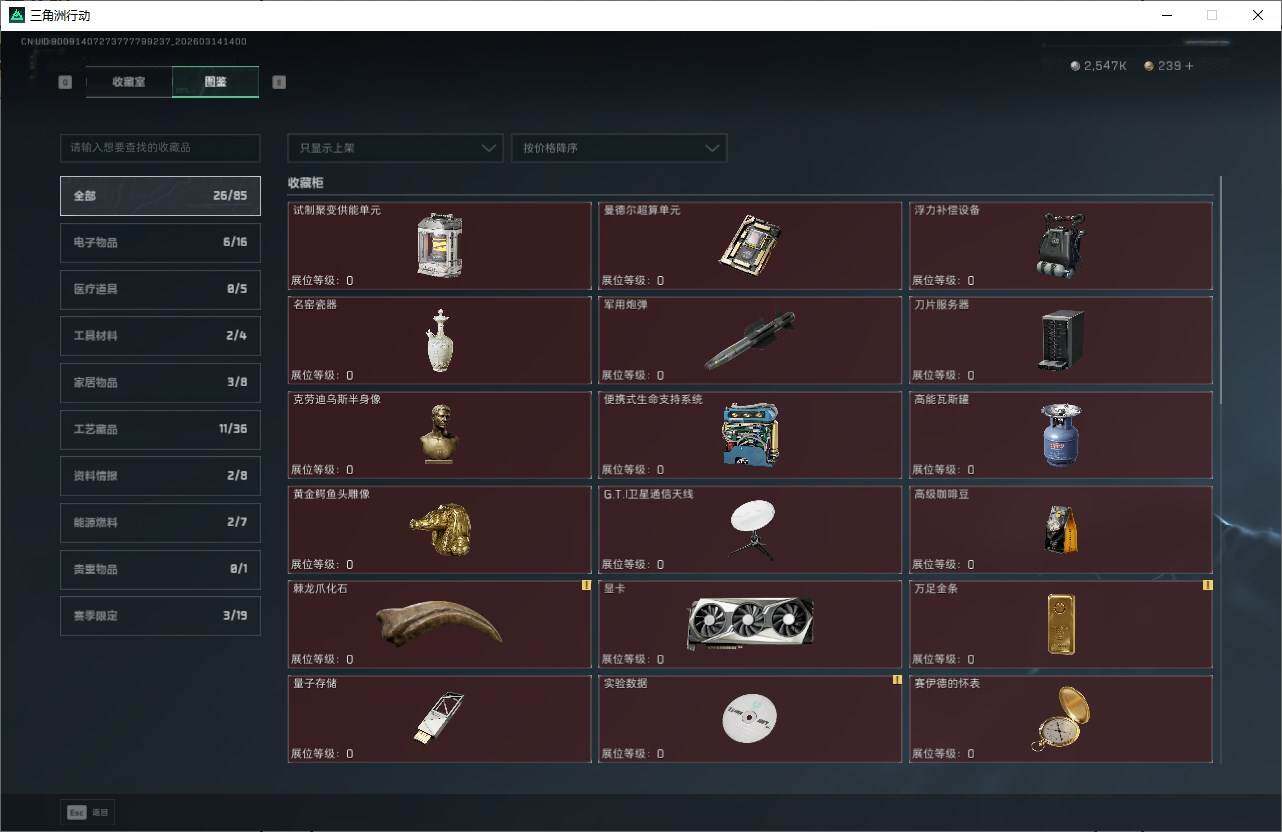Open the 克劳迪乌斯半身像 bust icon

coord(440,434)
